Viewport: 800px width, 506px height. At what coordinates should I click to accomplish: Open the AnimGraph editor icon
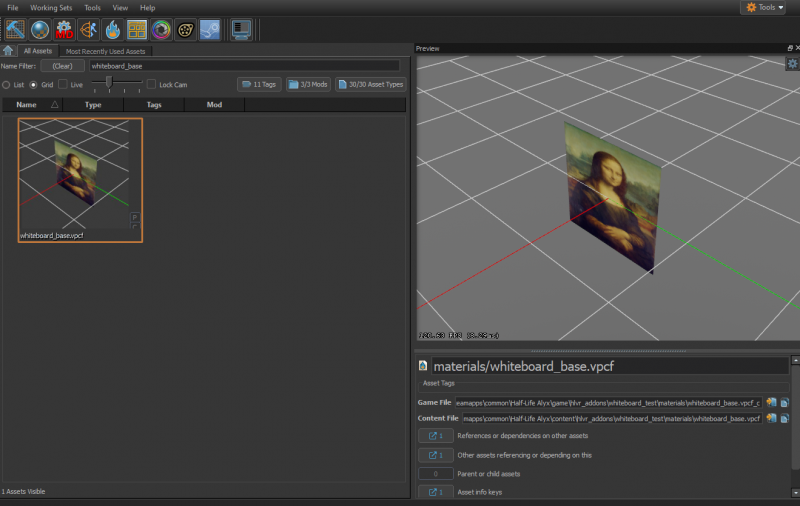[x=88, y=30]
